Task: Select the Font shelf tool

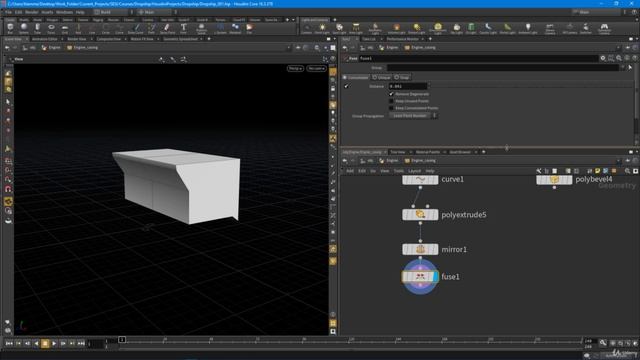Action: (x=183, y=28)
